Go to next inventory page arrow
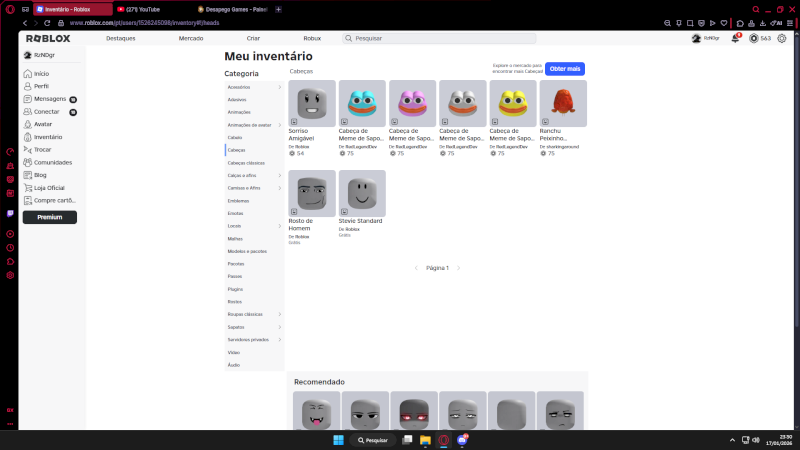This screenshot has width=800, height=450. (460, 268)
